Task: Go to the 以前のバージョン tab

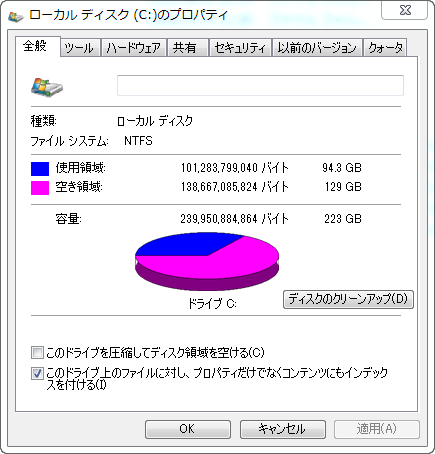Action: pos(317,48)
